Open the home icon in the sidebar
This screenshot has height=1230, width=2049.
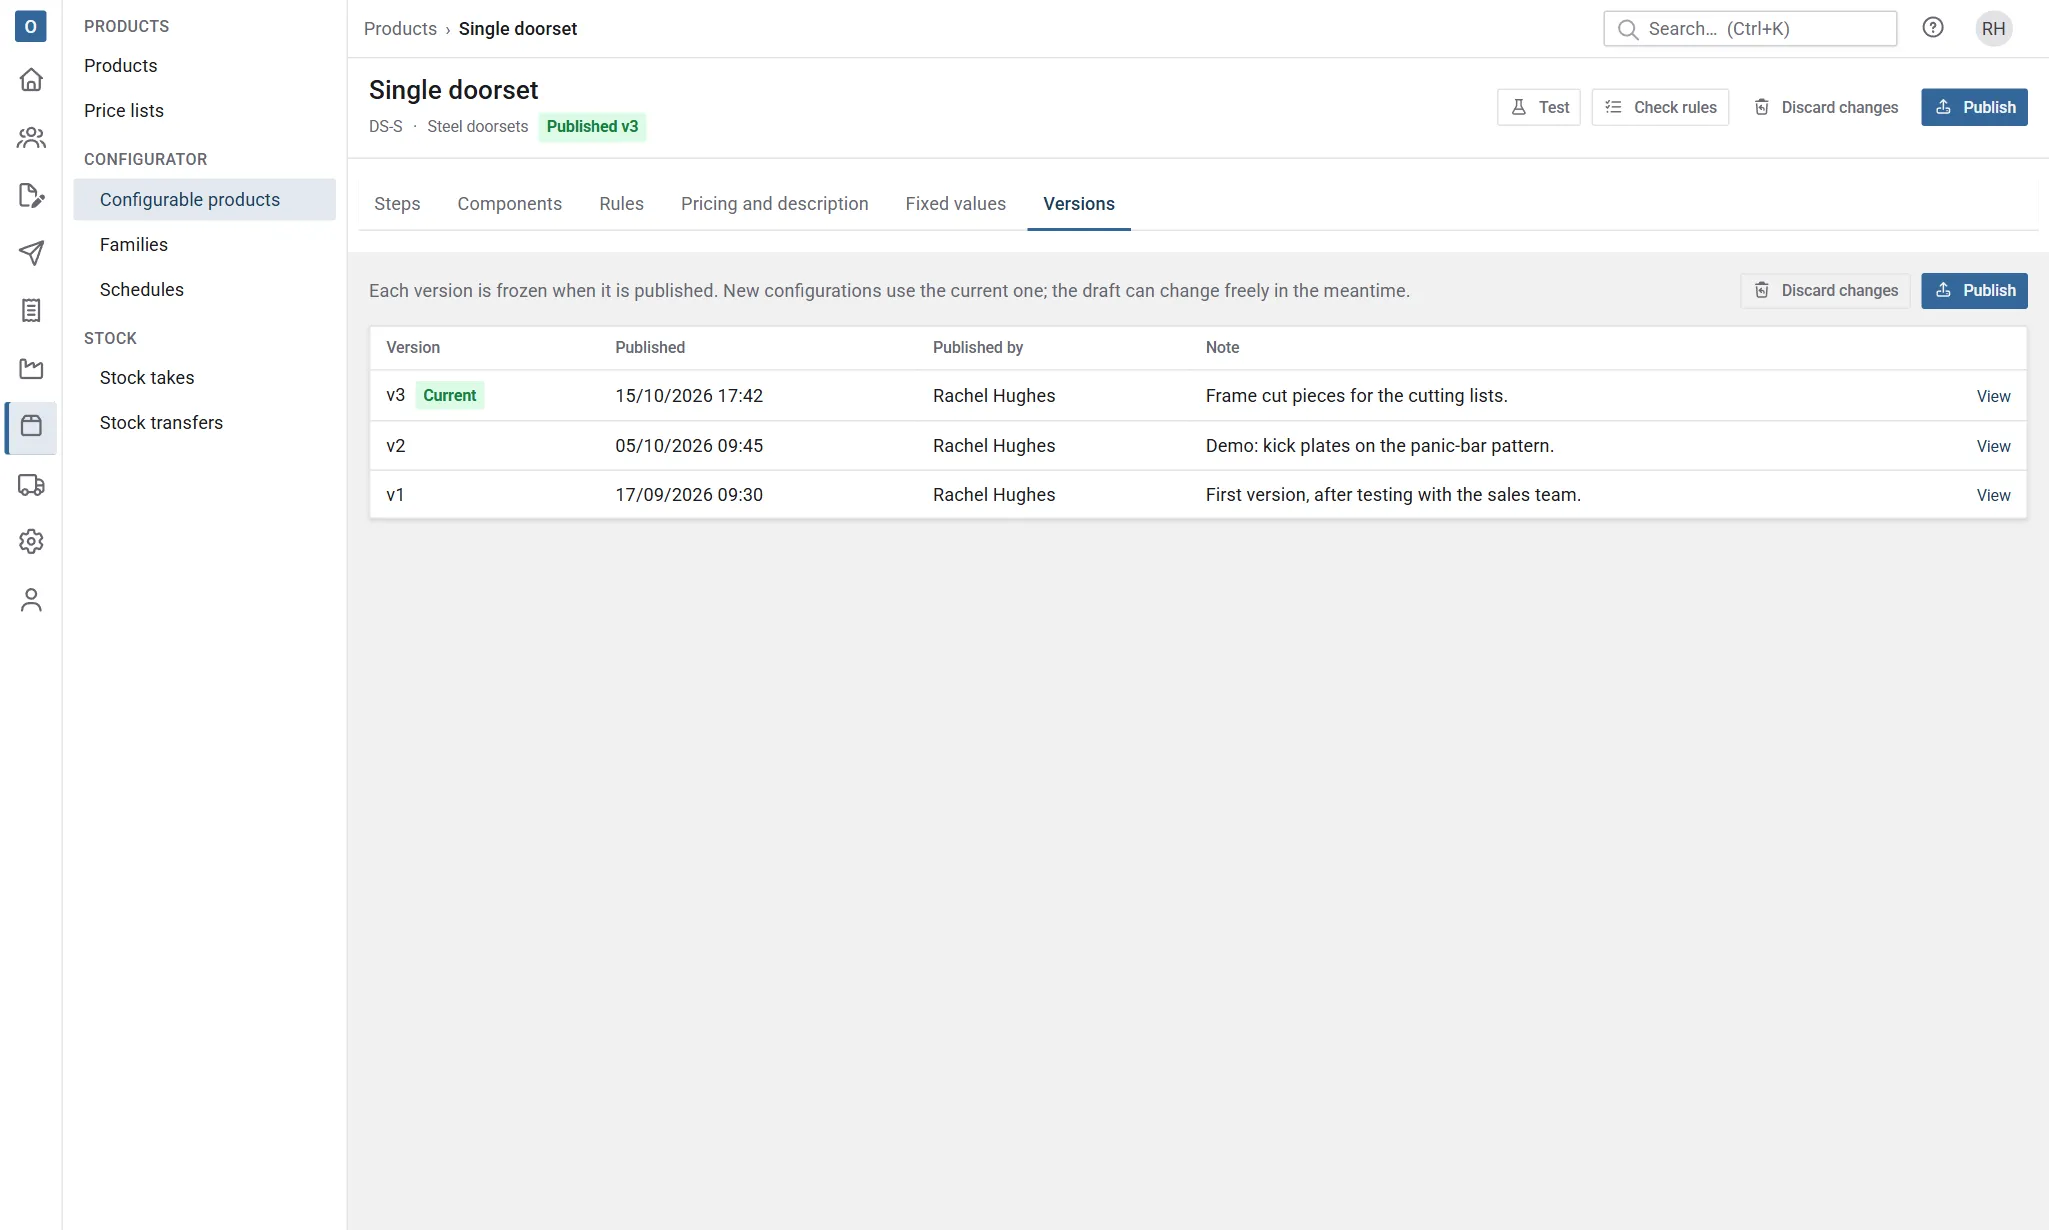[x=31, y=80]
